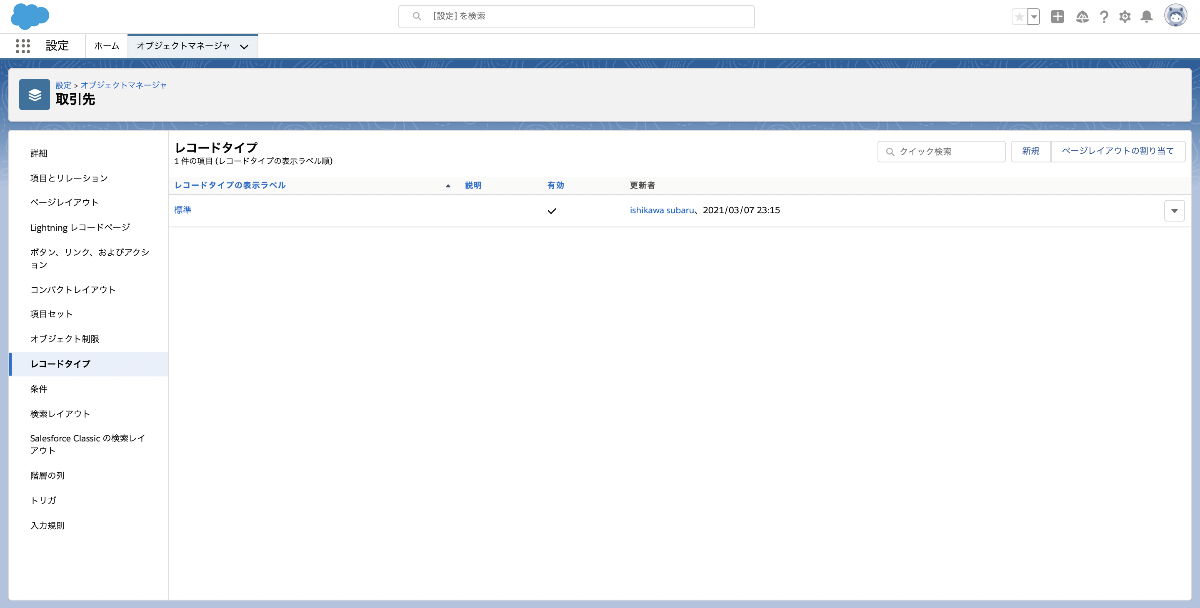Click the Salesforce cloud logo

pos(31,16)
